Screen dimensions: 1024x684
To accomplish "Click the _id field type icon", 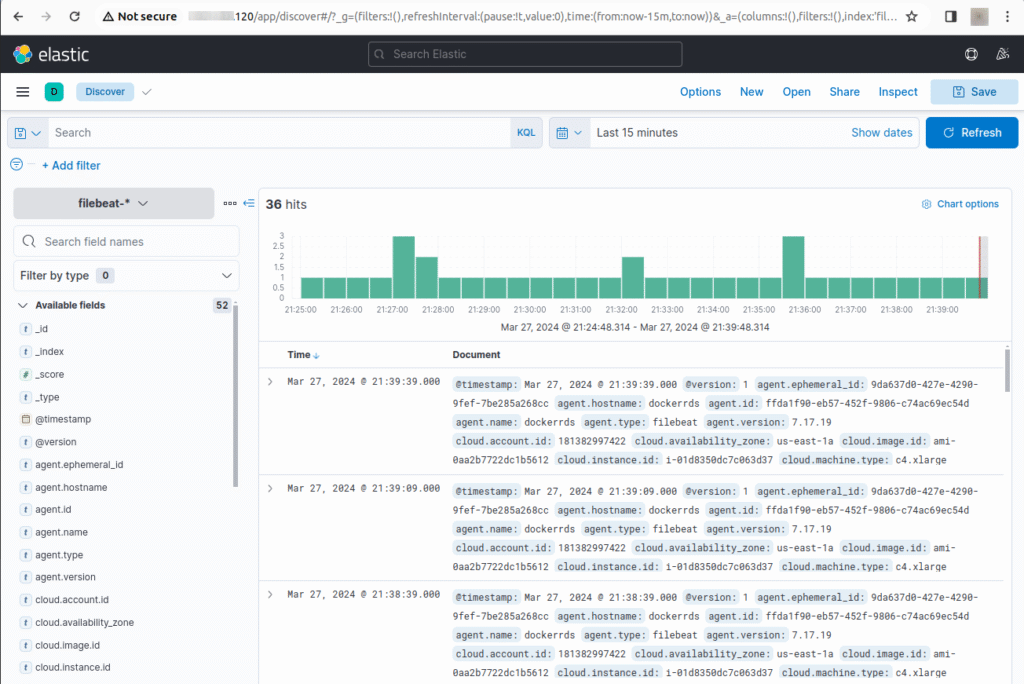I will coord(25,329).
